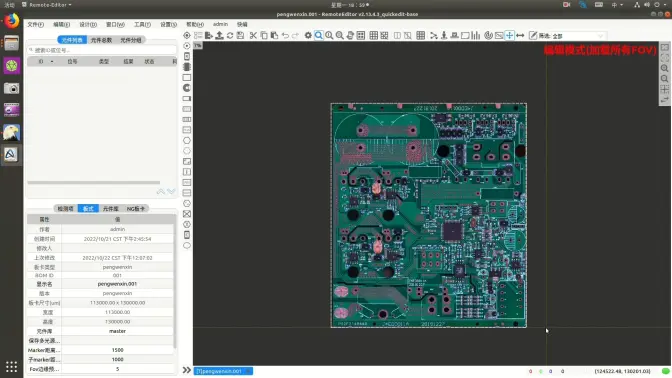Click the pengwenxin.001 document tab at bottom
Screen dimensions: 672x378
point(223,371)
